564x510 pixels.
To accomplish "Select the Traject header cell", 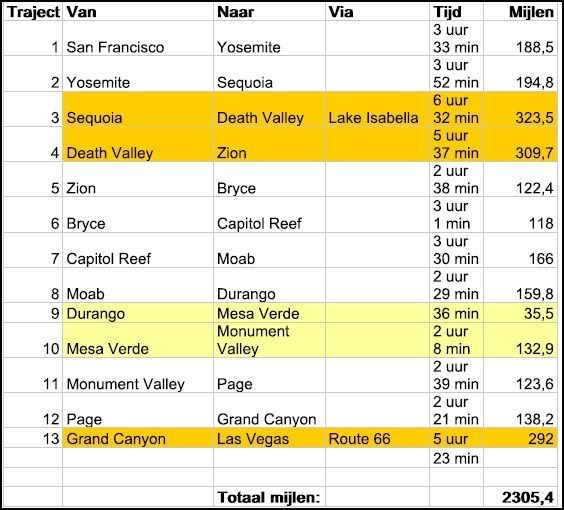I will (x=33, y=12).
